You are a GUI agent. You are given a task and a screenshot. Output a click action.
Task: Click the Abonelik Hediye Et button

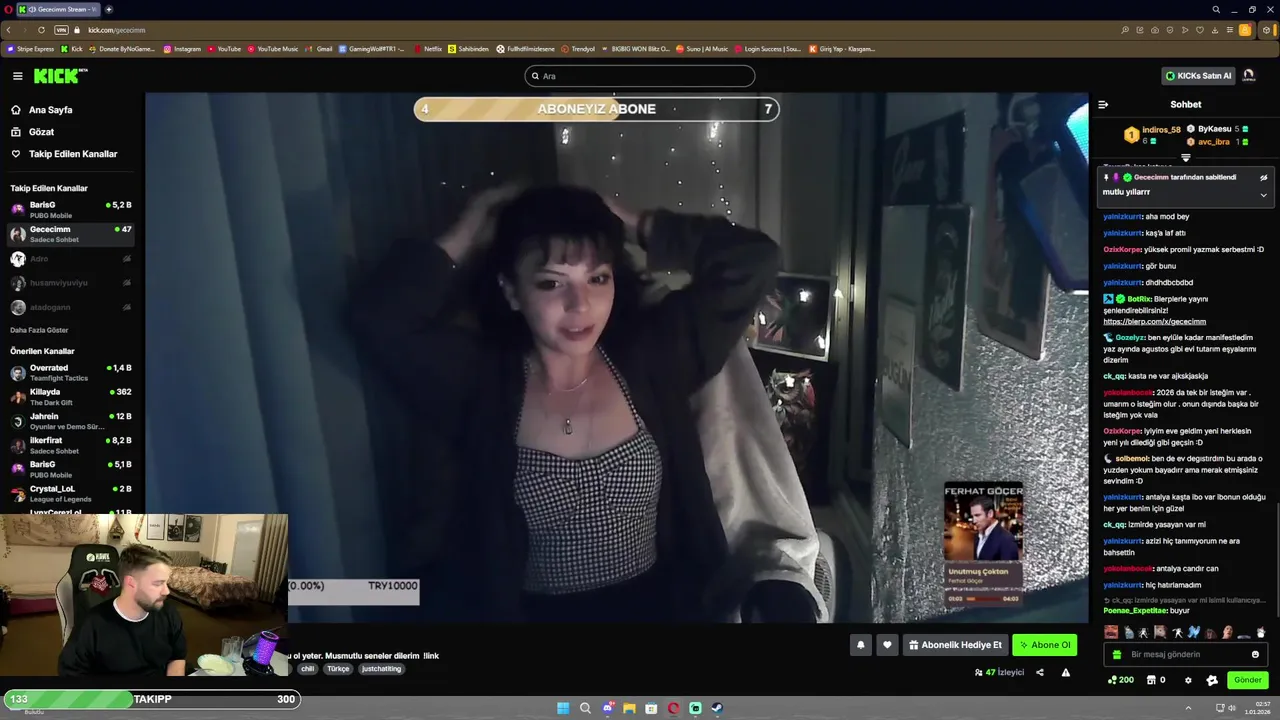tap(954, 645)
